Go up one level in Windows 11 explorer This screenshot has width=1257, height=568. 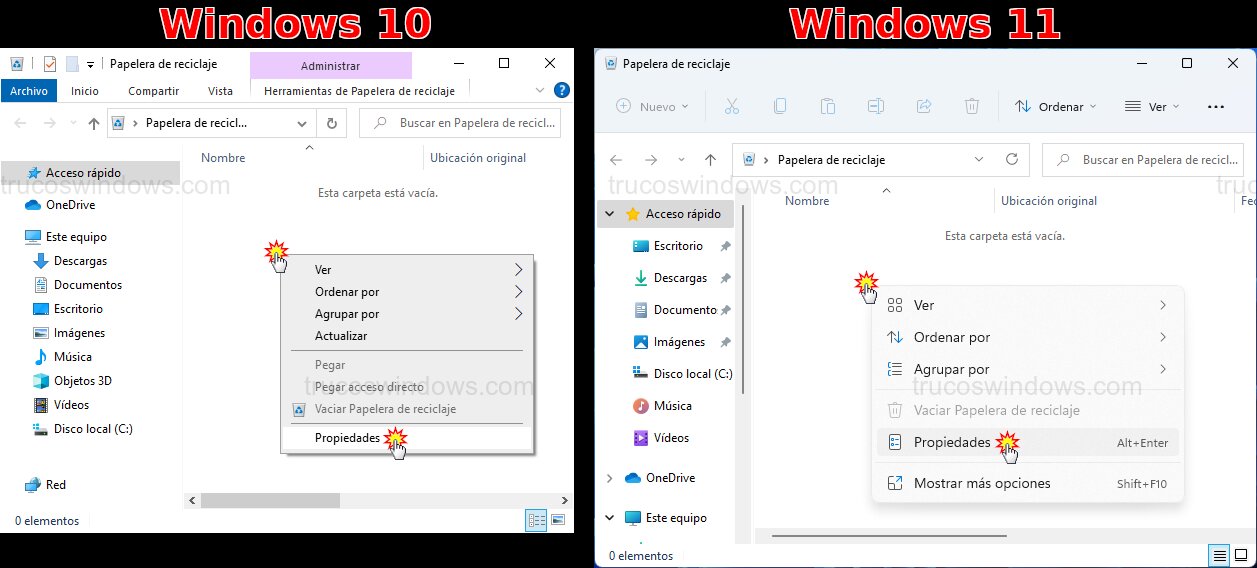click(x=710, y=160)
